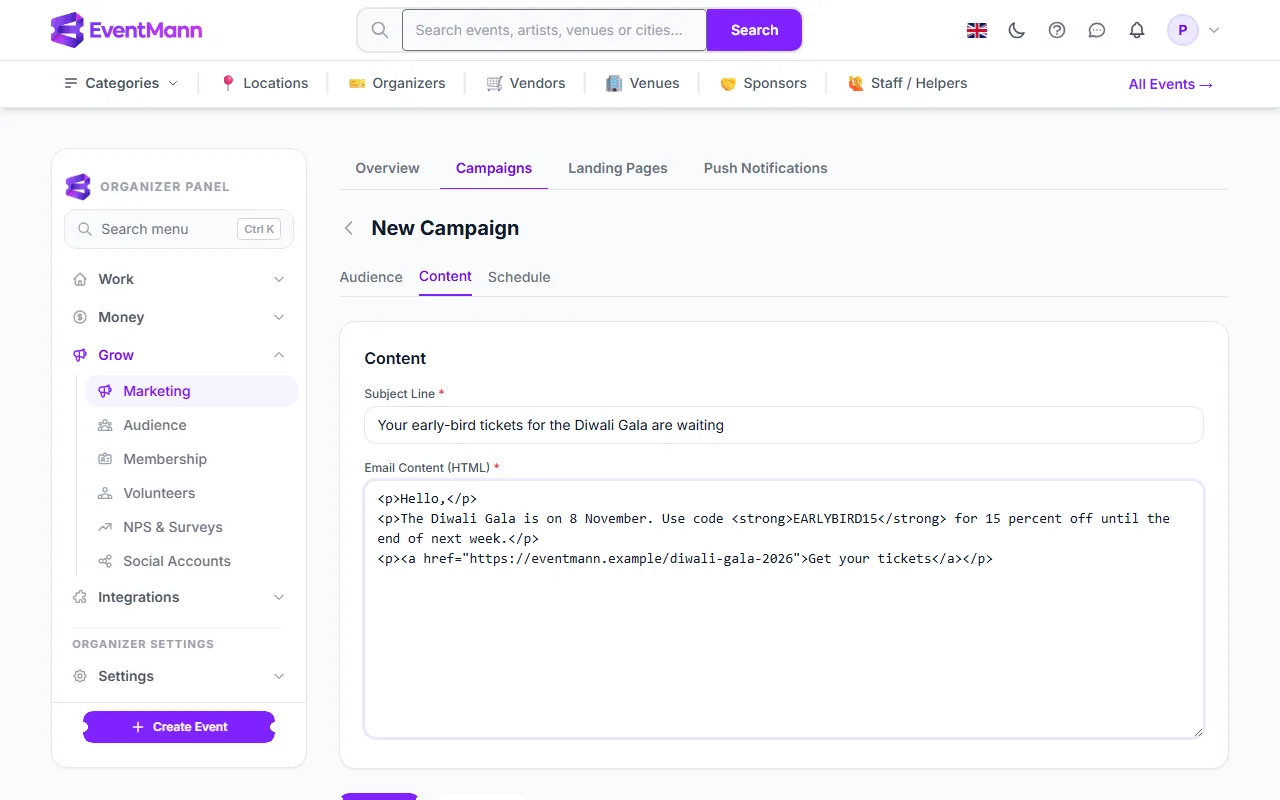Switch to the Schedule campaign step
The height and width of the screenshot is (800, 1280).
519,277
